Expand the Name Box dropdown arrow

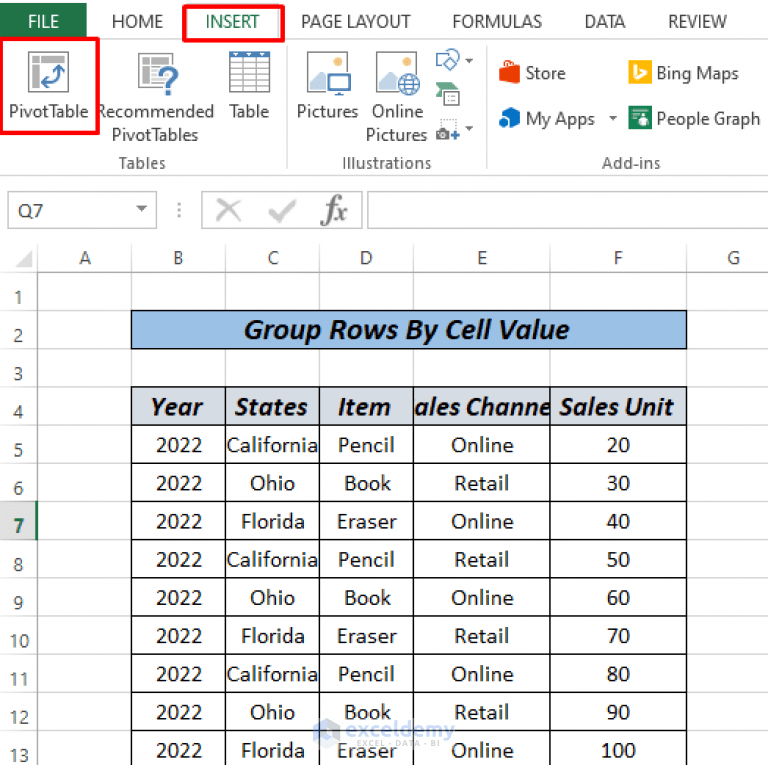pos(142,209)
